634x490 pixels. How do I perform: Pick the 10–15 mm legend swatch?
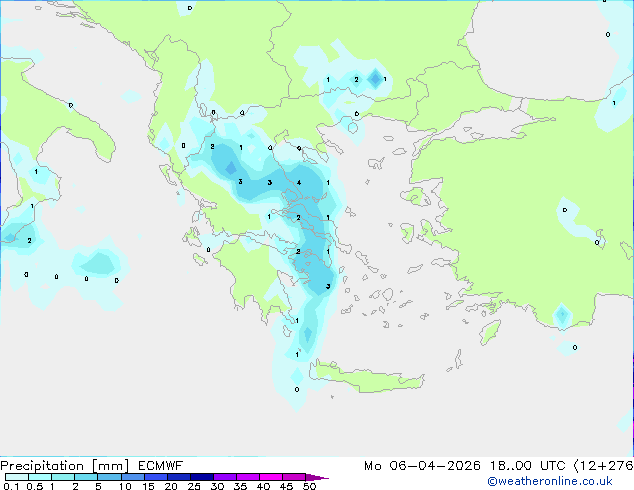[x=132, y=477]
